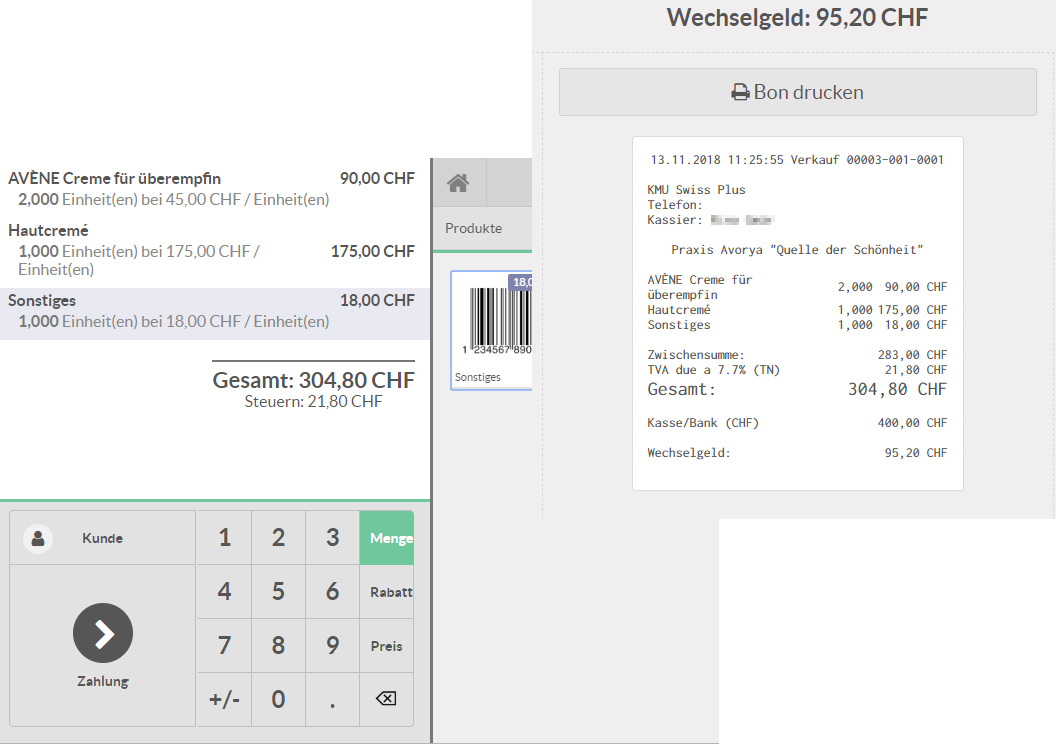This screenshot has height=750, width=1056.
Task: Click the home icon in breadcrumb bar
Action: 458,183
